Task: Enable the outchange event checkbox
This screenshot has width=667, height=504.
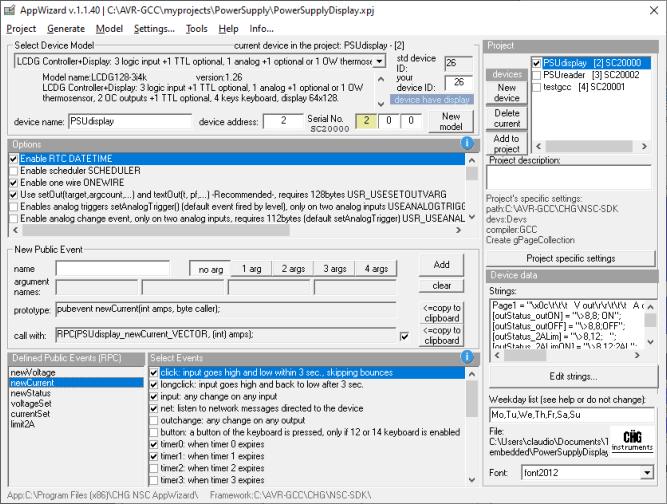Action: [x=154, y=420]
